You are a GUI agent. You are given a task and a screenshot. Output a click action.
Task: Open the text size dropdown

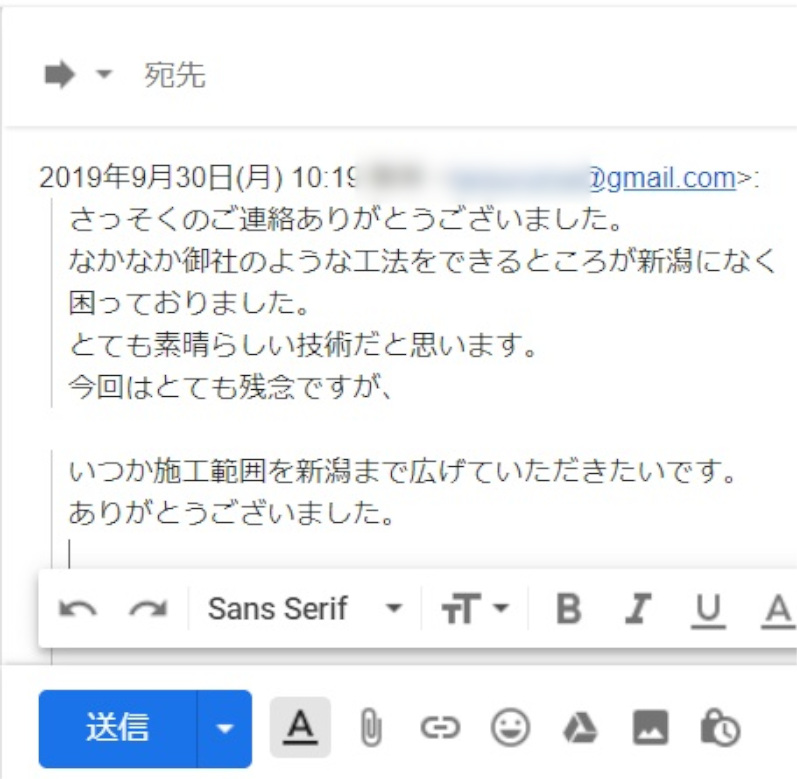[475, 608]
